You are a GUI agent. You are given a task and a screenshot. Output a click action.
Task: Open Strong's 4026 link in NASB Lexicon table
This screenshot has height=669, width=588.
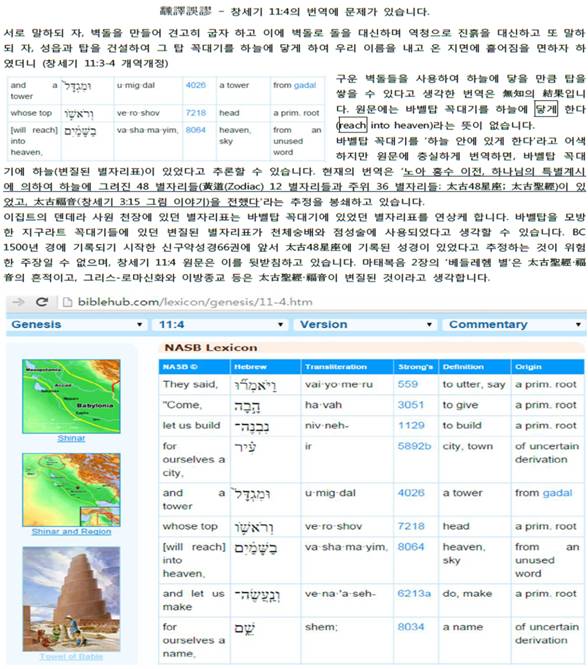410,493
